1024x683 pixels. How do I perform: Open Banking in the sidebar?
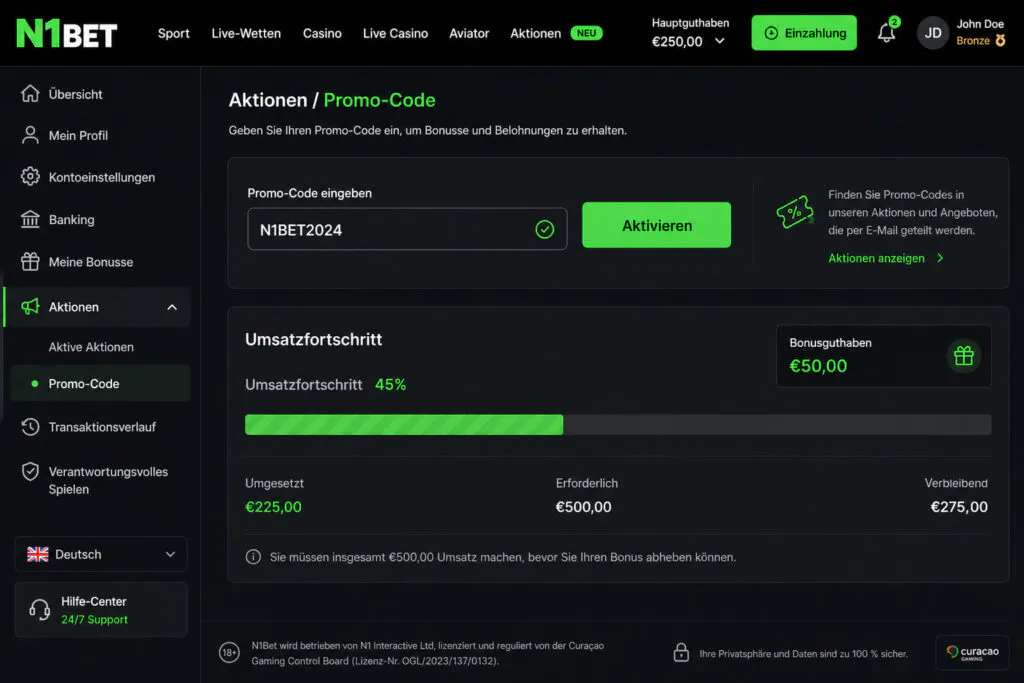[x=71, y=219]
